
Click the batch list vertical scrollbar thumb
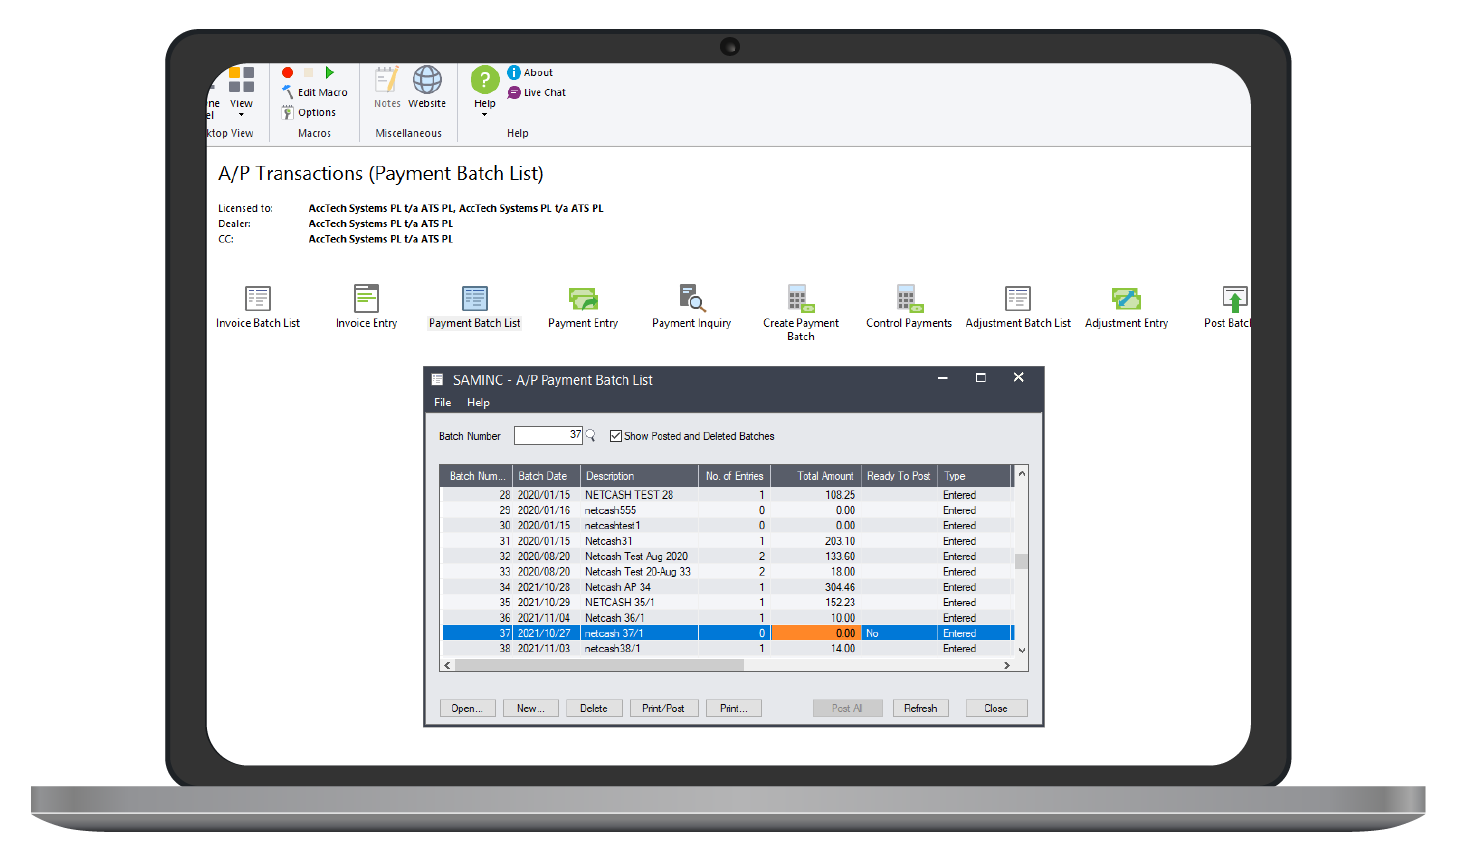click(1021, 561)
